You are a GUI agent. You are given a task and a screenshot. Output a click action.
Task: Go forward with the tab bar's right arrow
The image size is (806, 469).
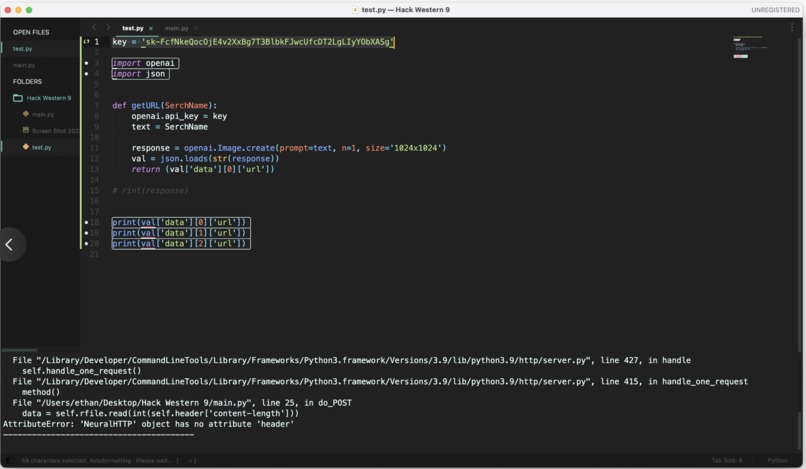pos(108,27)
